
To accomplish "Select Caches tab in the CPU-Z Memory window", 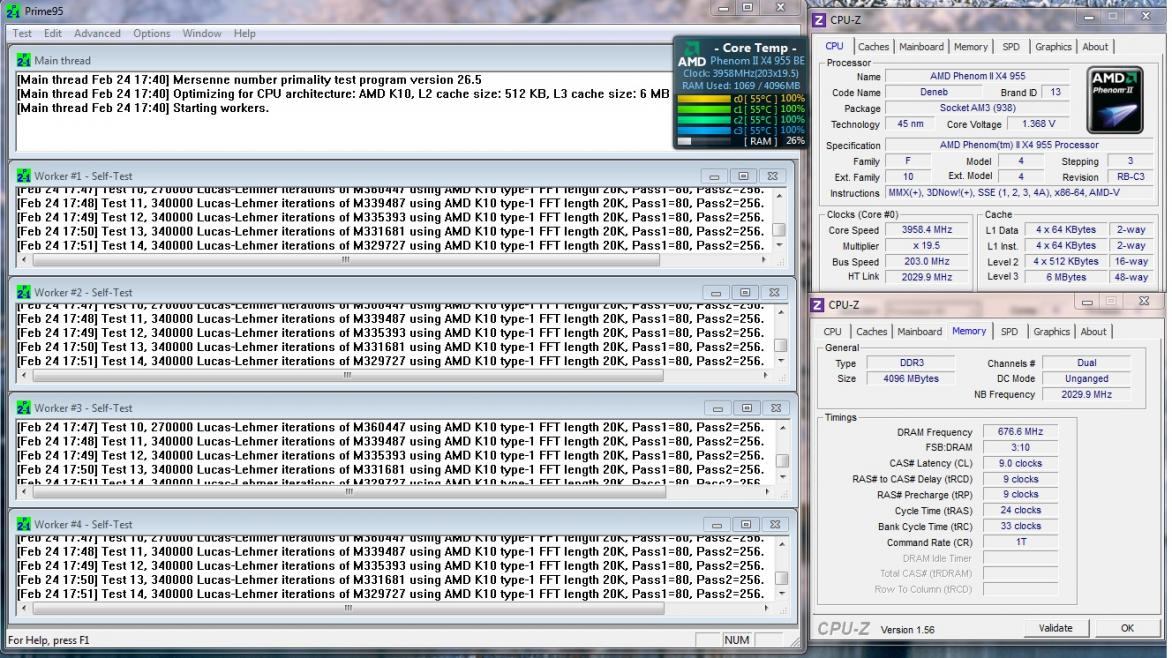I will pos(872,331).
